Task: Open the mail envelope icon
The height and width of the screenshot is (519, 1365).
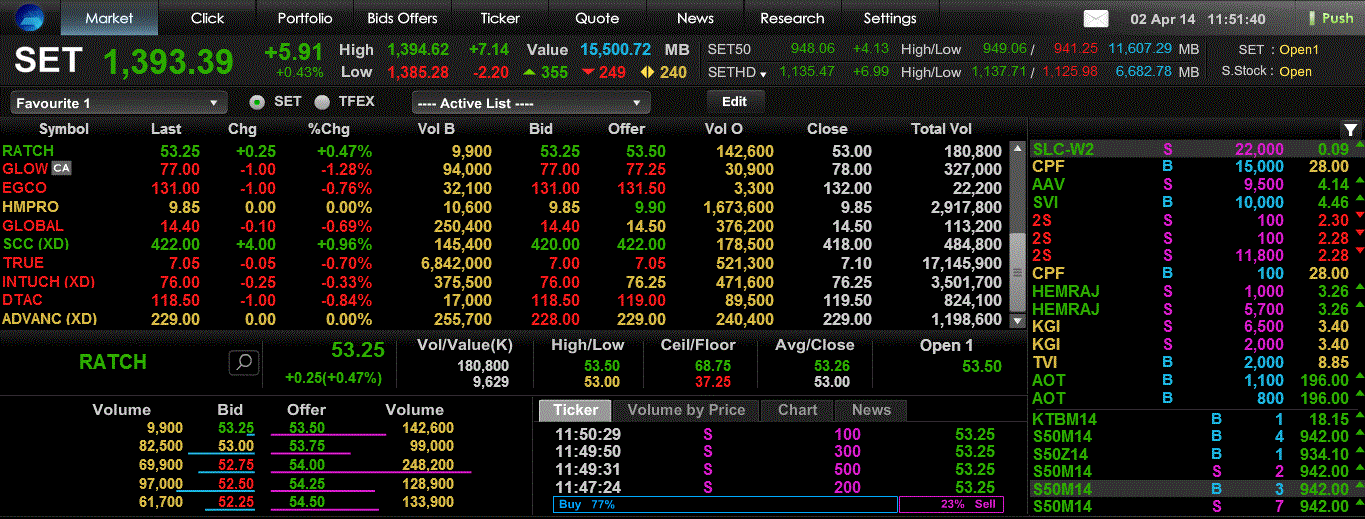Action: (1096, 19)
